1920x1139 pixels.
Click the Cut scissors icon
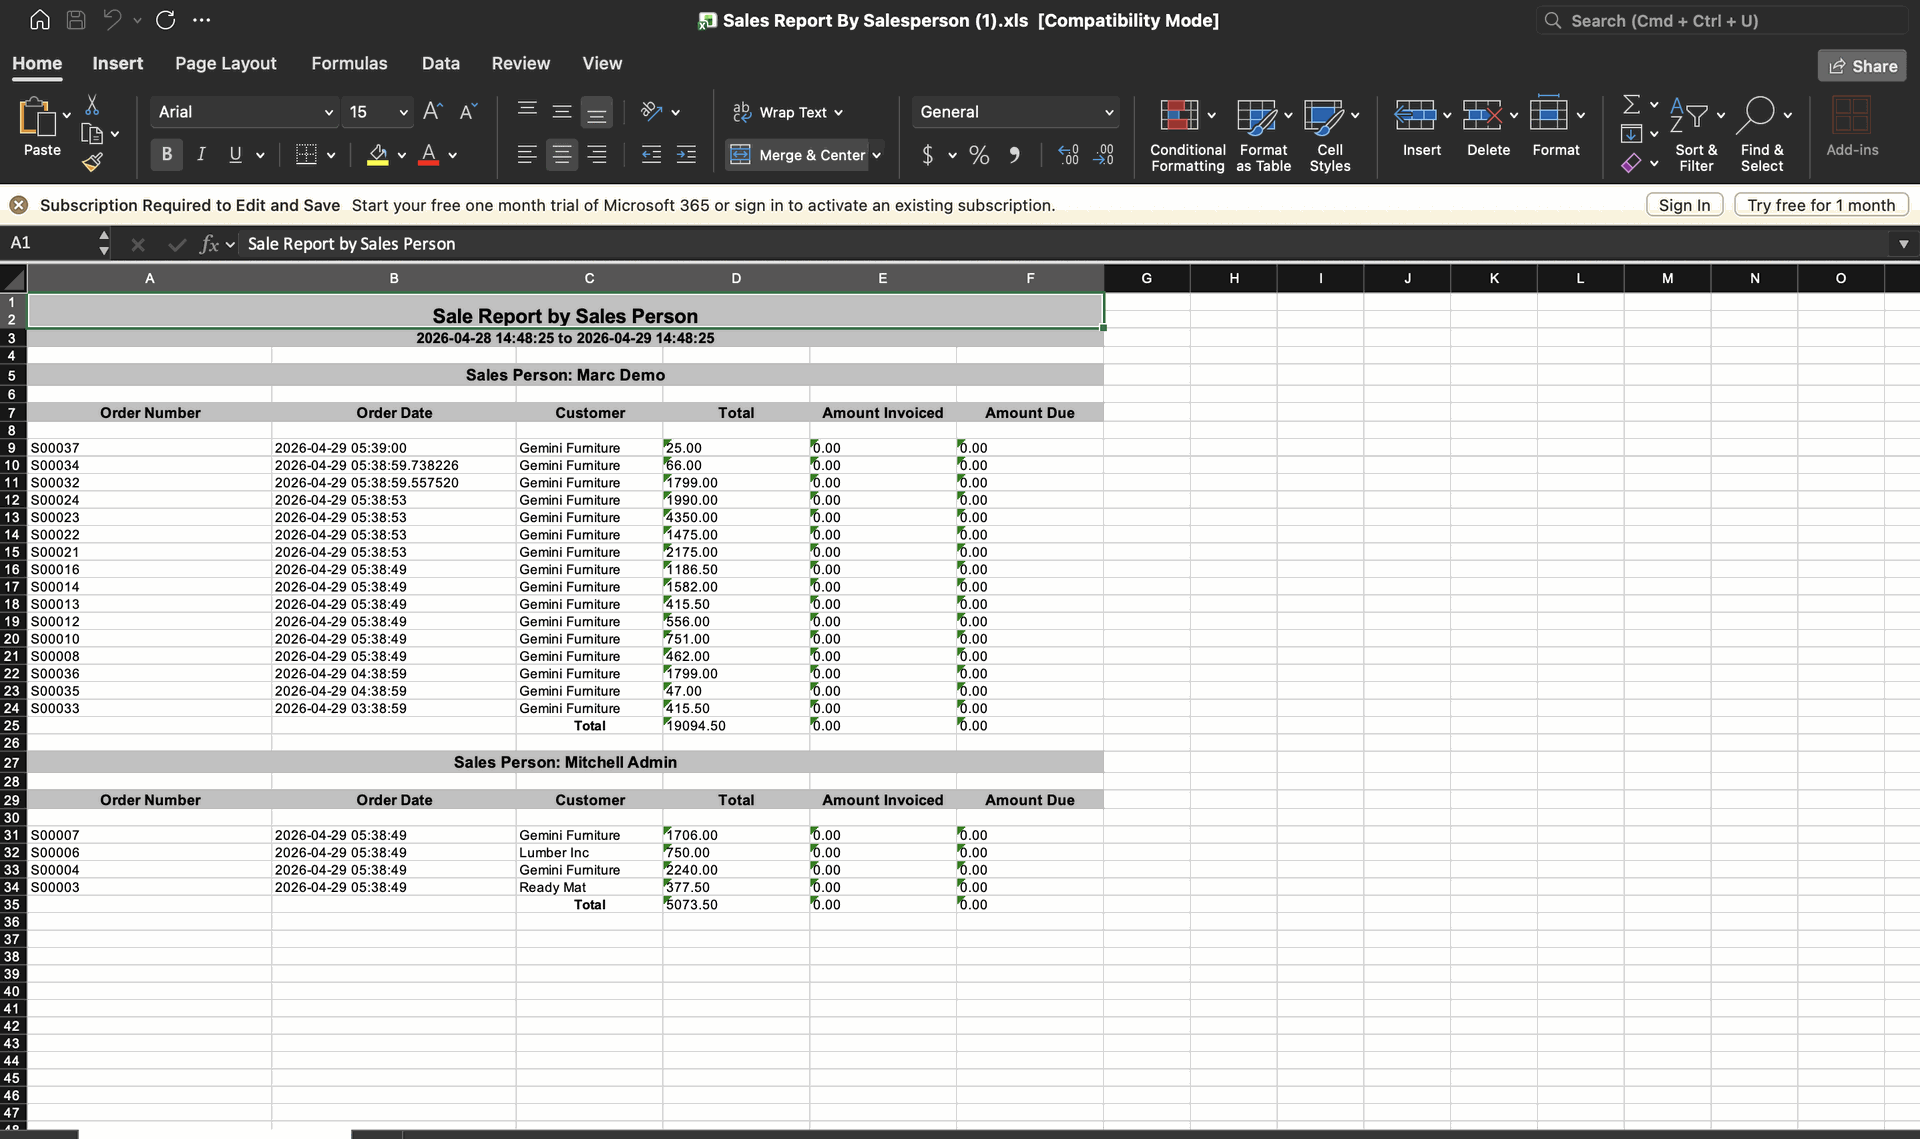coord(92,105)
